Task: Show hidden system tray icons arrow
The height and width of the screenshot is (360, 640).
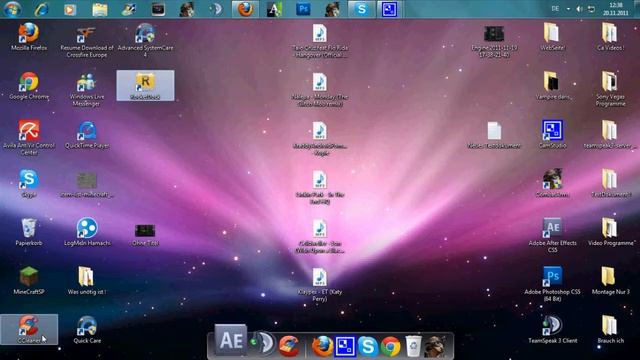Action: coord(568,9)
